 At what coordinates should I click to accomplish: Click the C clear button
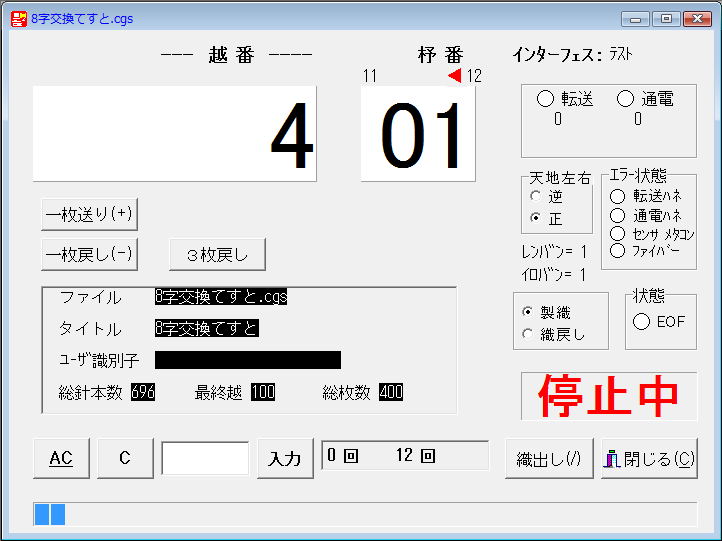[x=125, y=458]
